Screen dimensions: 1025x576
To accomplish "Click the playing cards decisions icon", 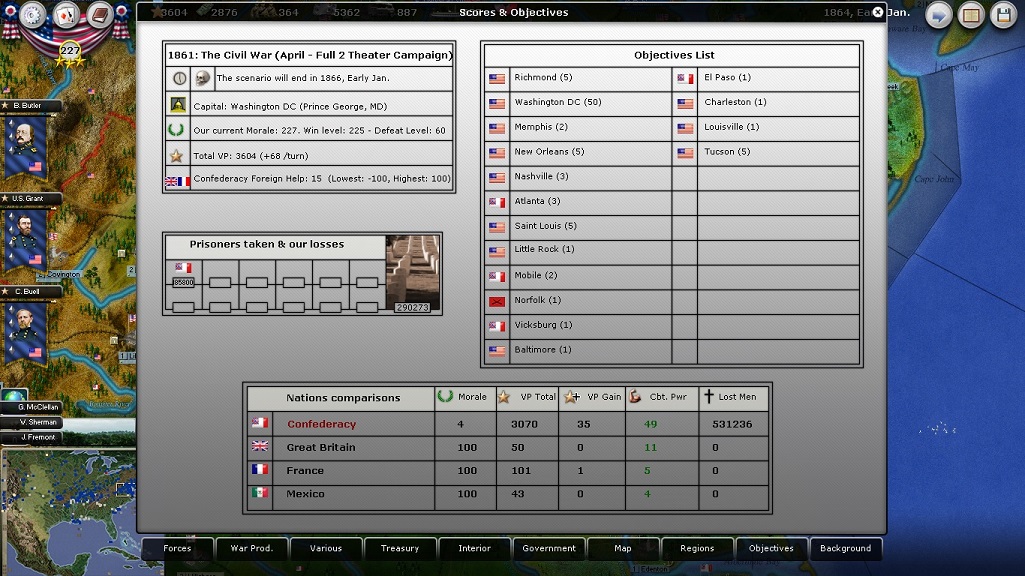I will click(x=65, y=15).
